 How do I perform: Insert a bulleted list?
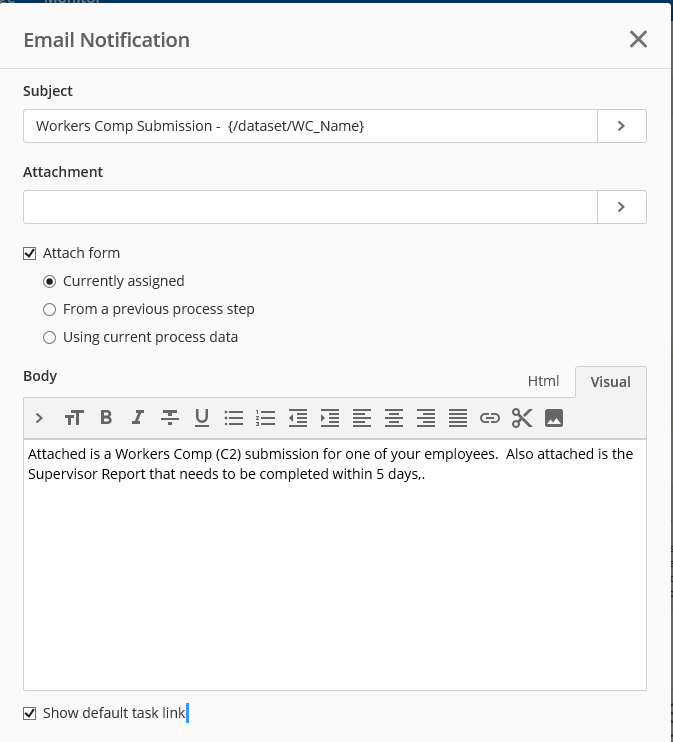tap(234, 417)
